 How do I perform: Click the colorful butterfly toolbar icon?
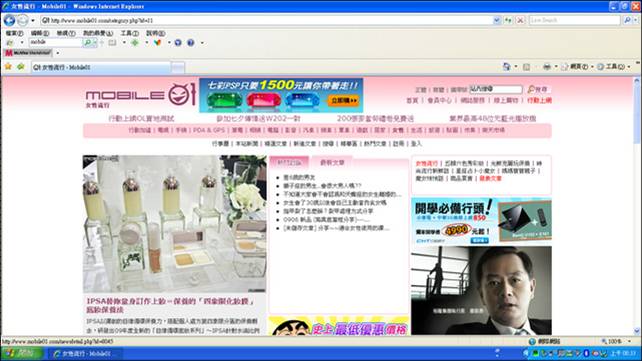click(x=158, y=43)
